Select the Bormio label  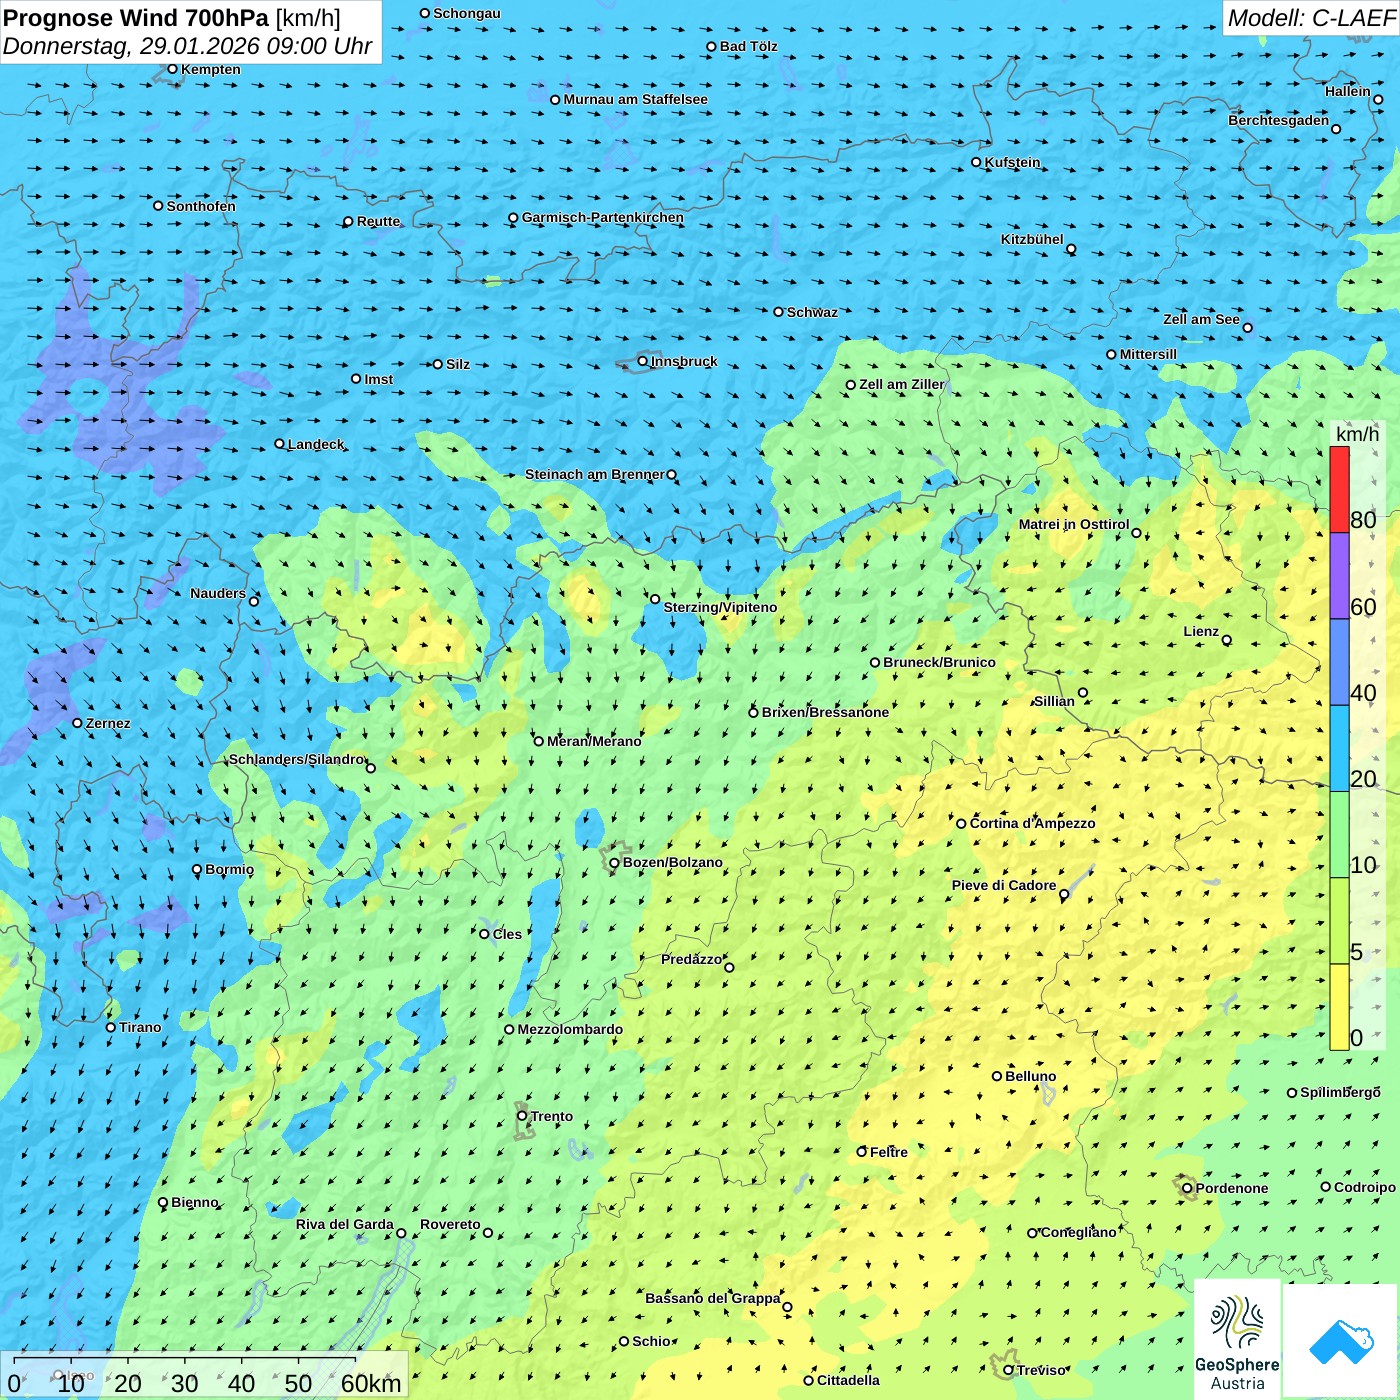(x=229, y=869)
